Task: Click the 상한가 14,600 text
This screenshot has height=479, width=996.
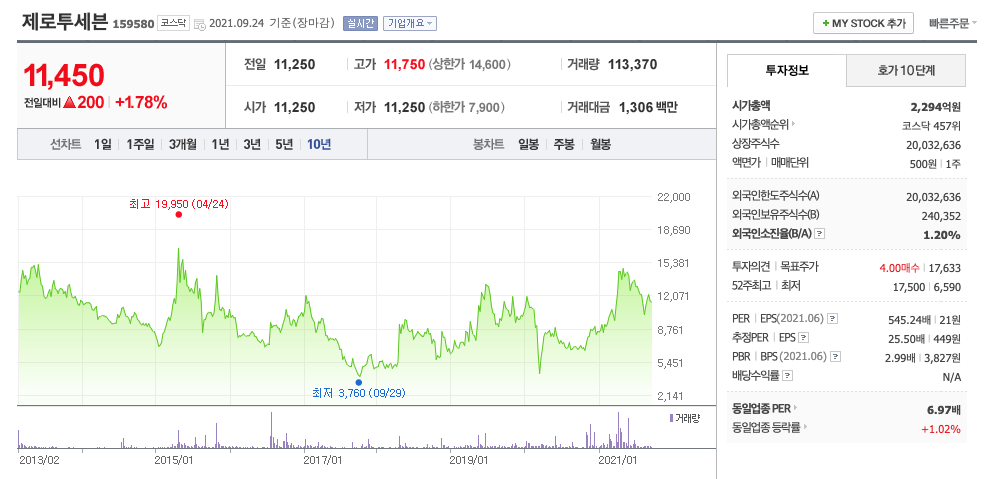Action: 470,64
